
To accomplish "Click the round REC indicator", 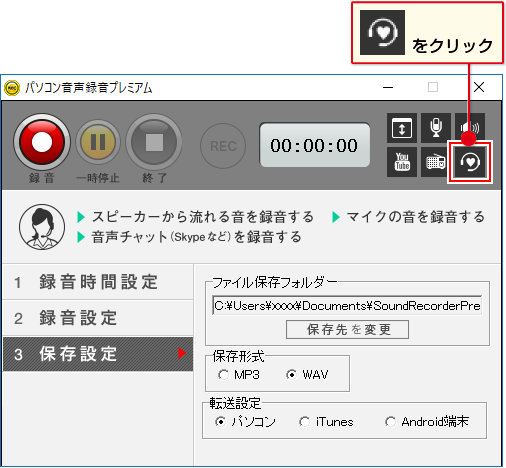I will (223, 146).
